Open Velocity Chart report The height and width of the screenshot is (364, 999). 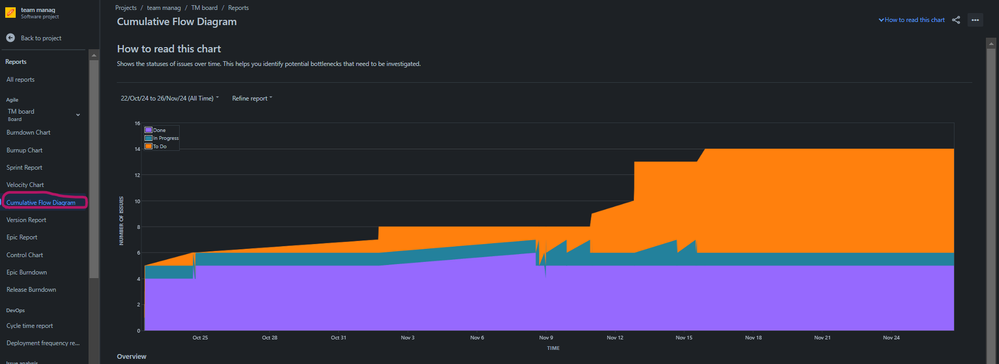pos(25,185)
